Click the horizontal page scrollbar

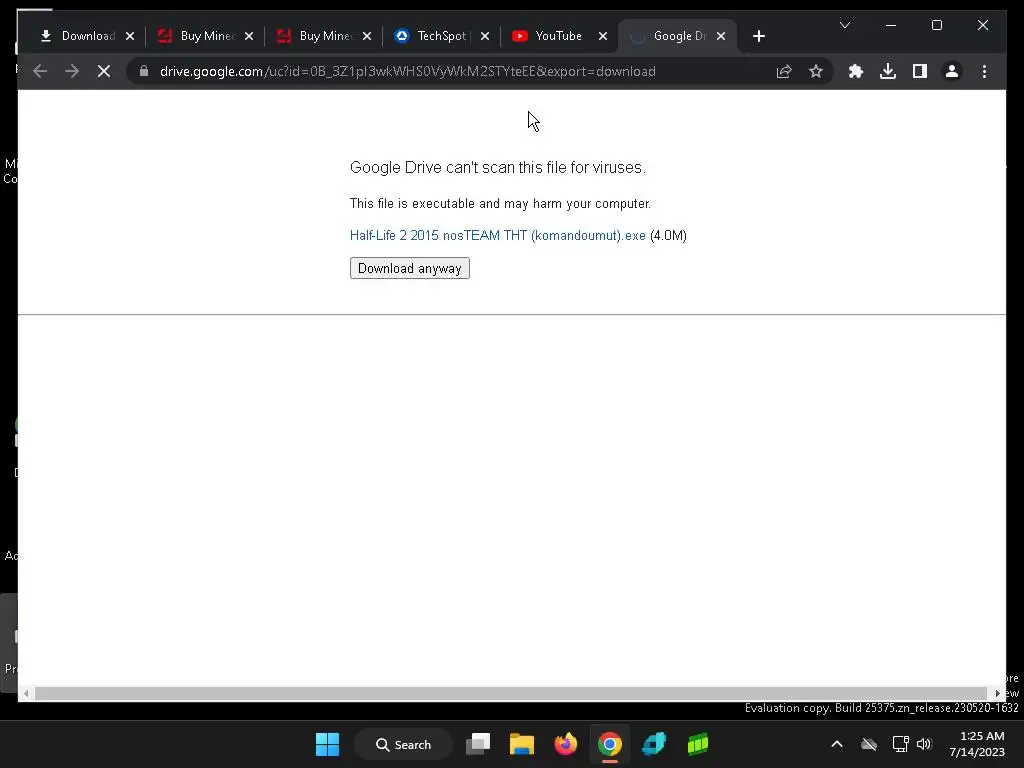(511, 694)
